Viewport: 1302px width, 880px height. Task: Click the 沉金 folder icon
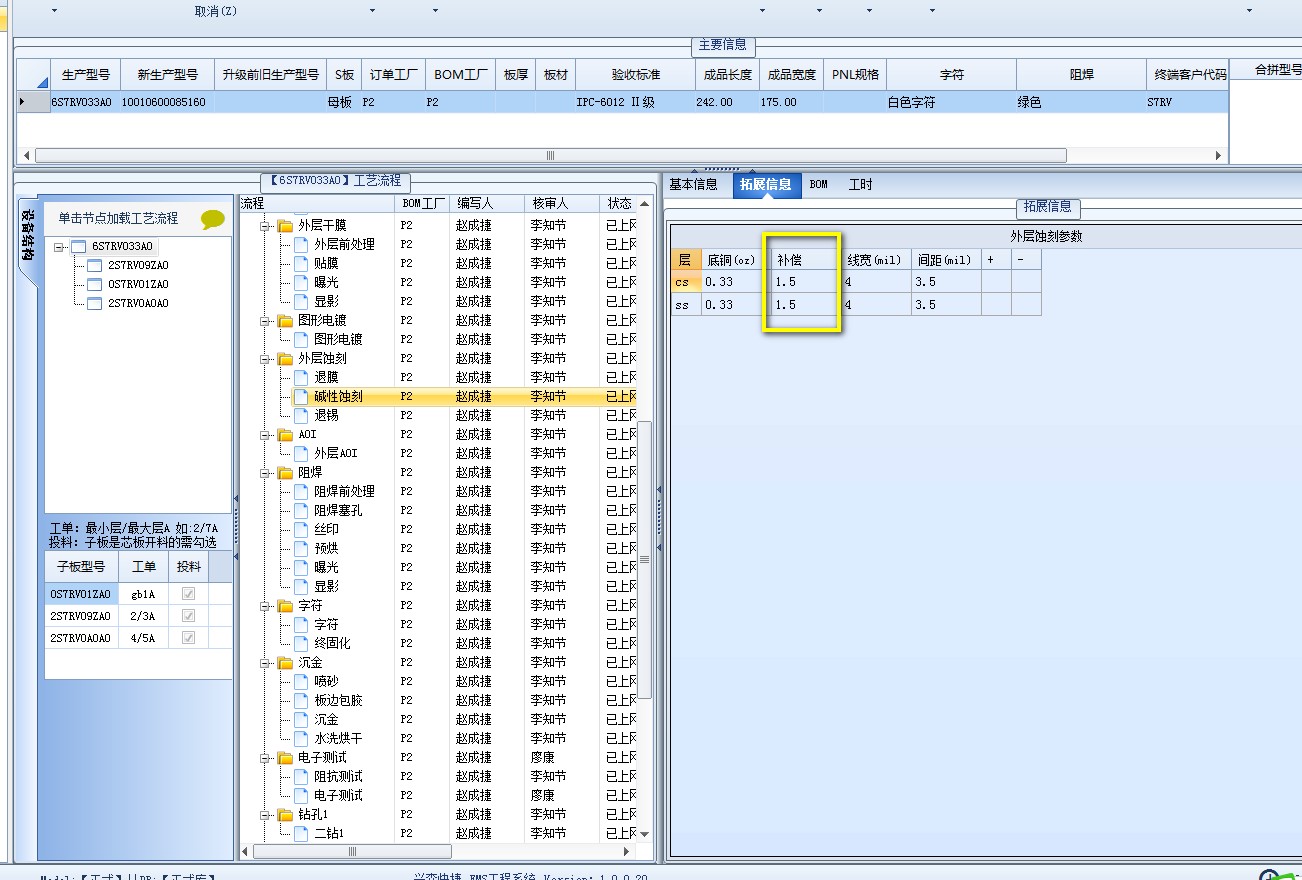click(285, 662)
